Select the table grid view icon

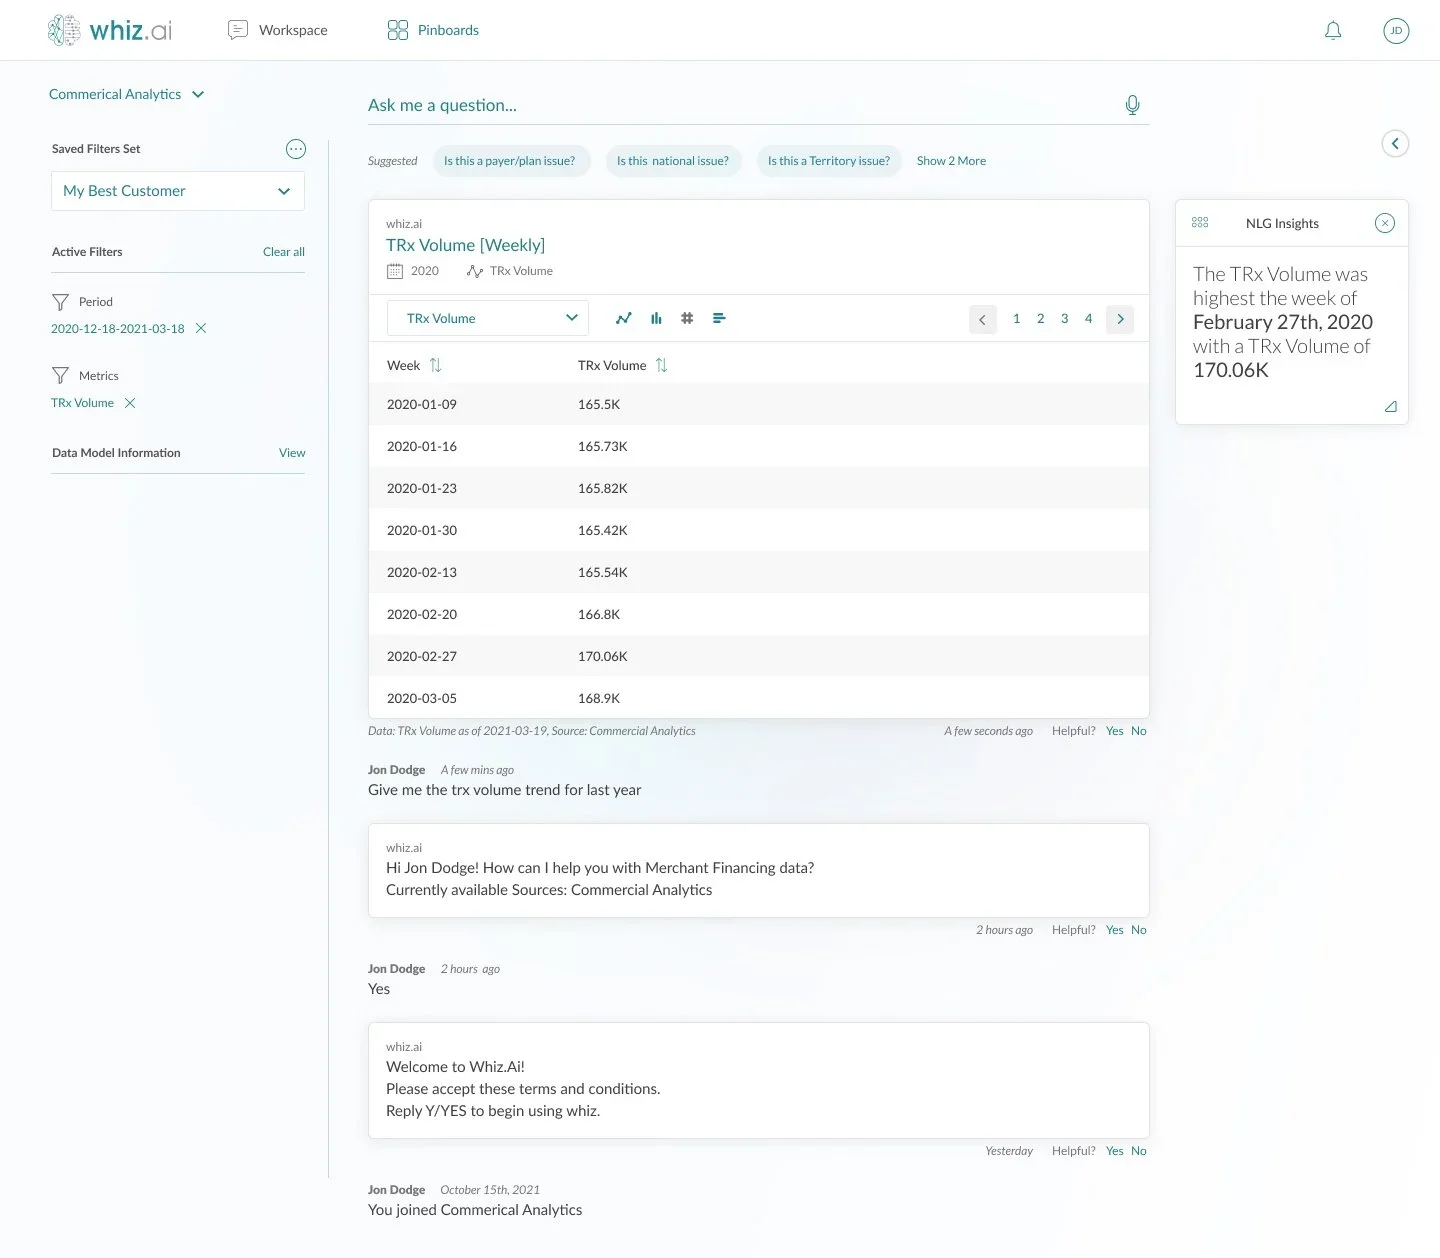(687, 318)
